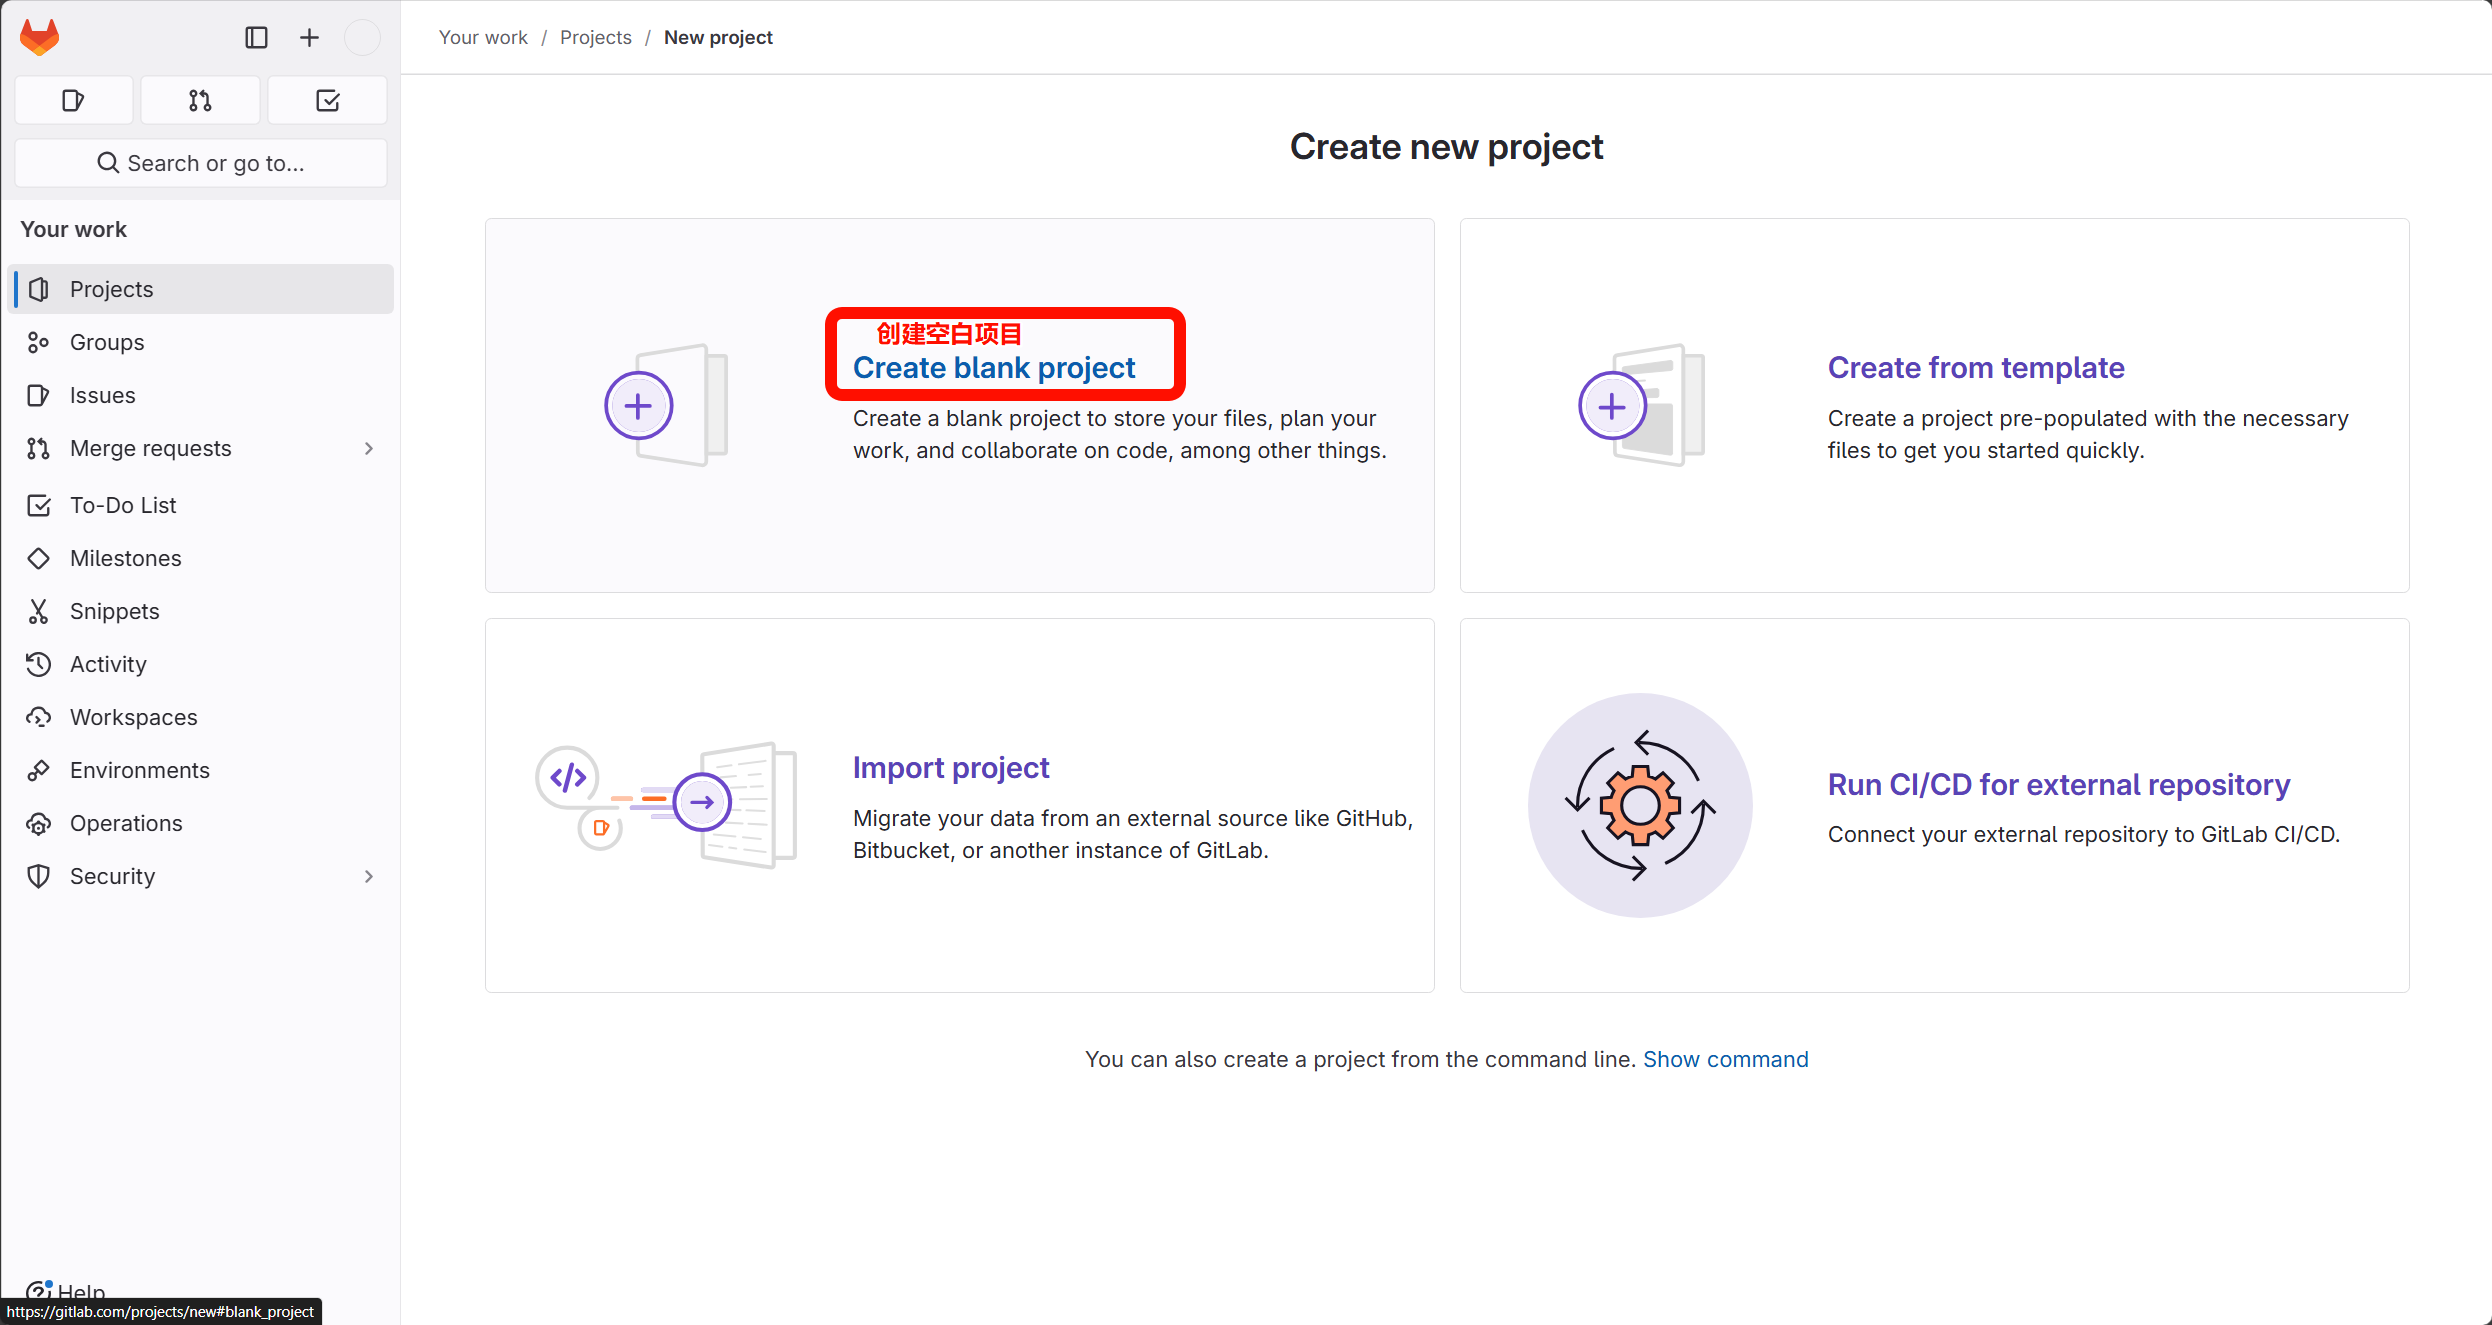Click Projects breadcrumb link
This screenshot has height=1325, width=2492.
pyautogui.click(x=596, y=37)
